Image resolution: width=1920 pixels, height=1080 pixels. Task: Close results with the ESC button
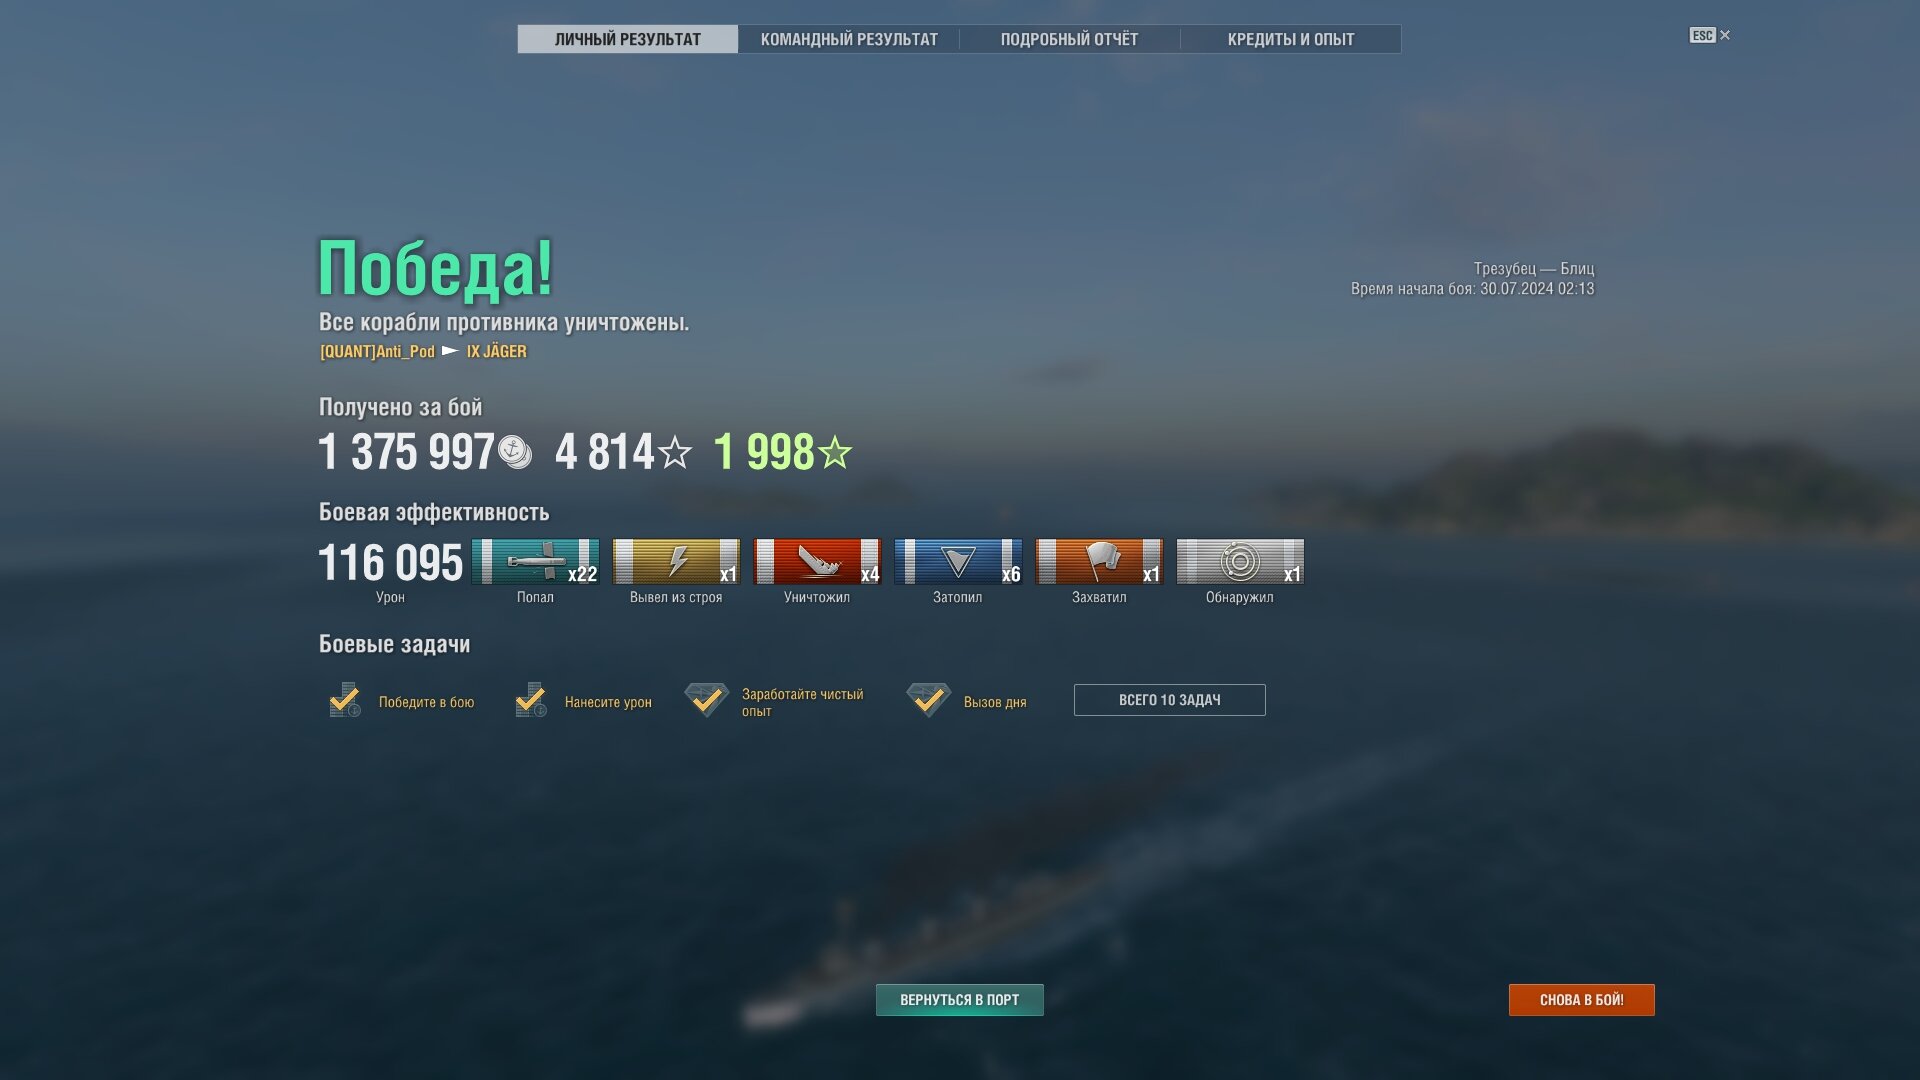pyautogui.click(x=1710, y=35)
